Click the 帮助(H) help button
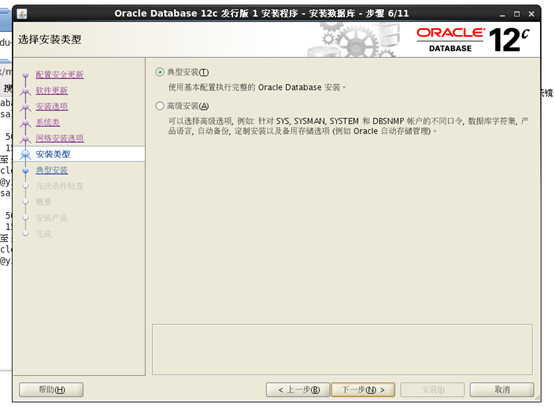This screenshot has width=554, height=407. pos(52,390)
